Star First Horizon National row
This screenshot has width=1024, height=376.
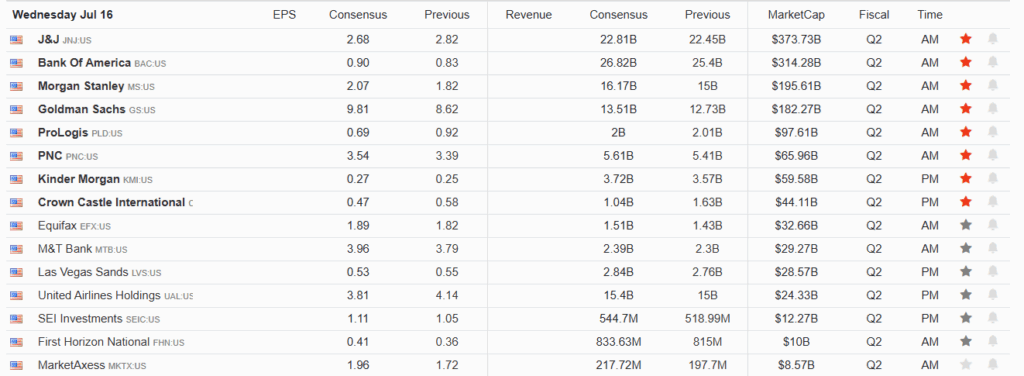click(x=966, y=341)
